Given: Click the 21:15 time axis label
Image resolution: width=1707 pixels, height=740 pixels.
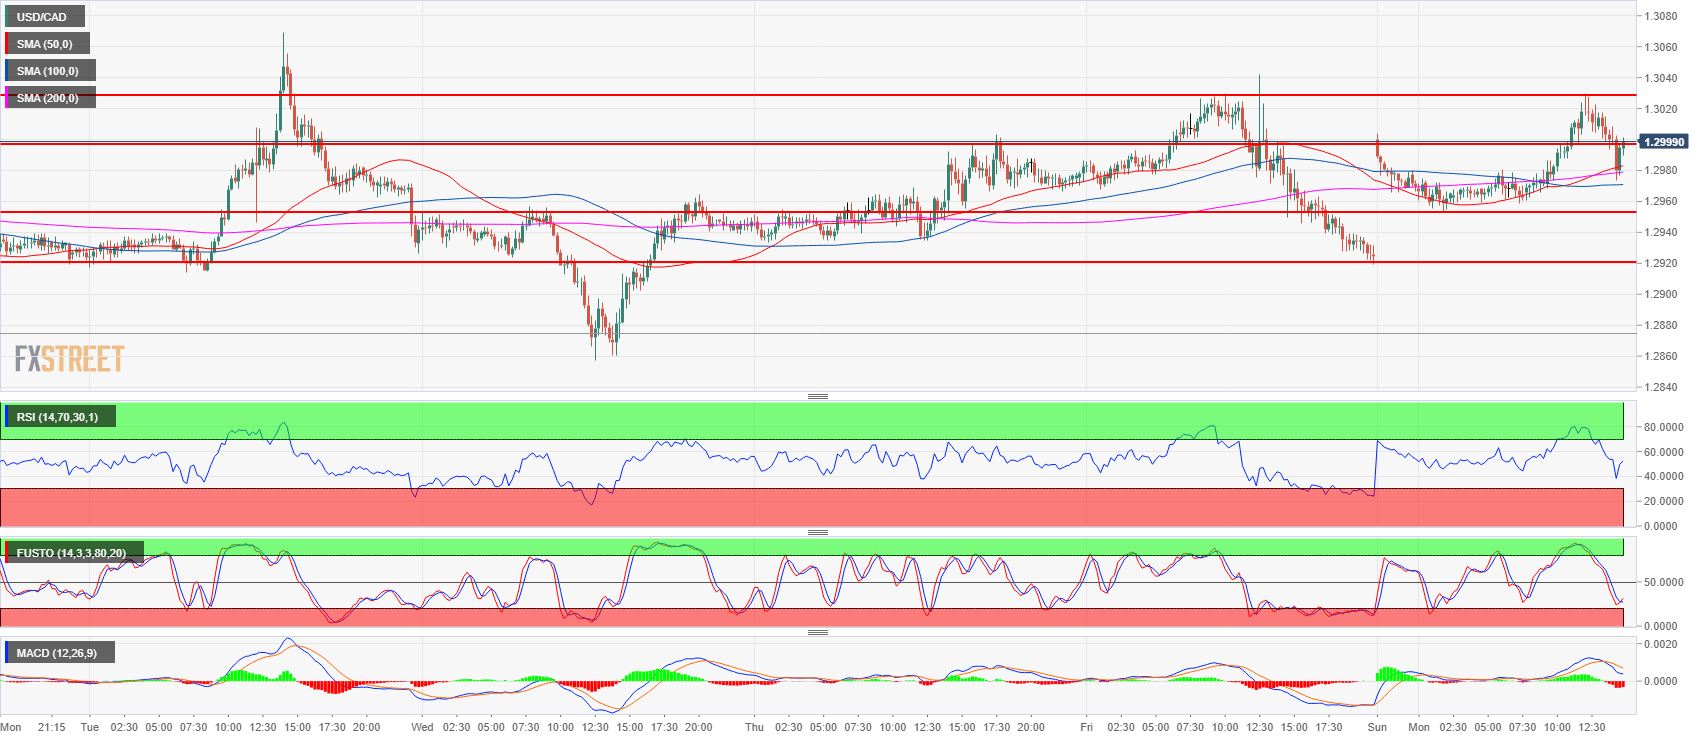Looking at the screenshot, I should [x=51, y=727].
